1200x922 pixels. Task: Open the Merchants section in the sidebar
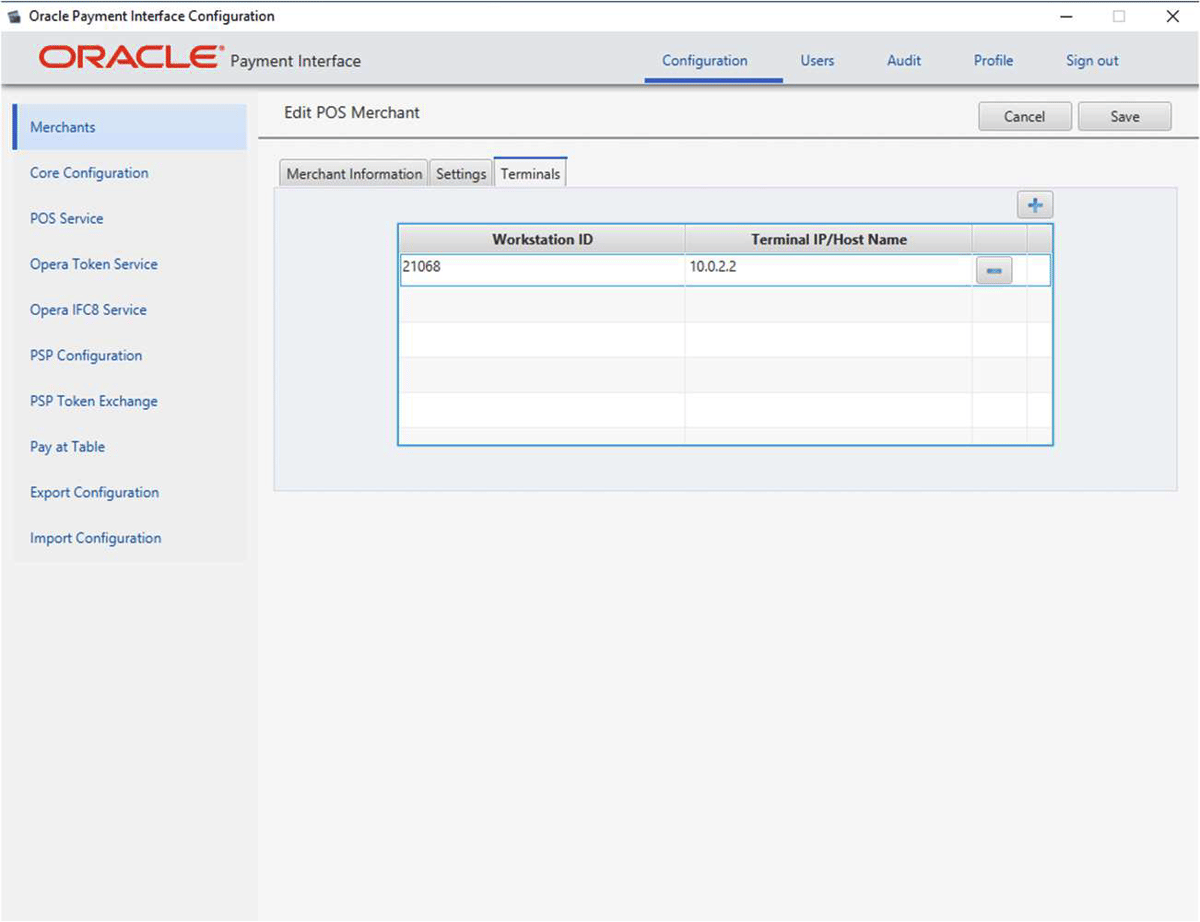coord(62,127)
